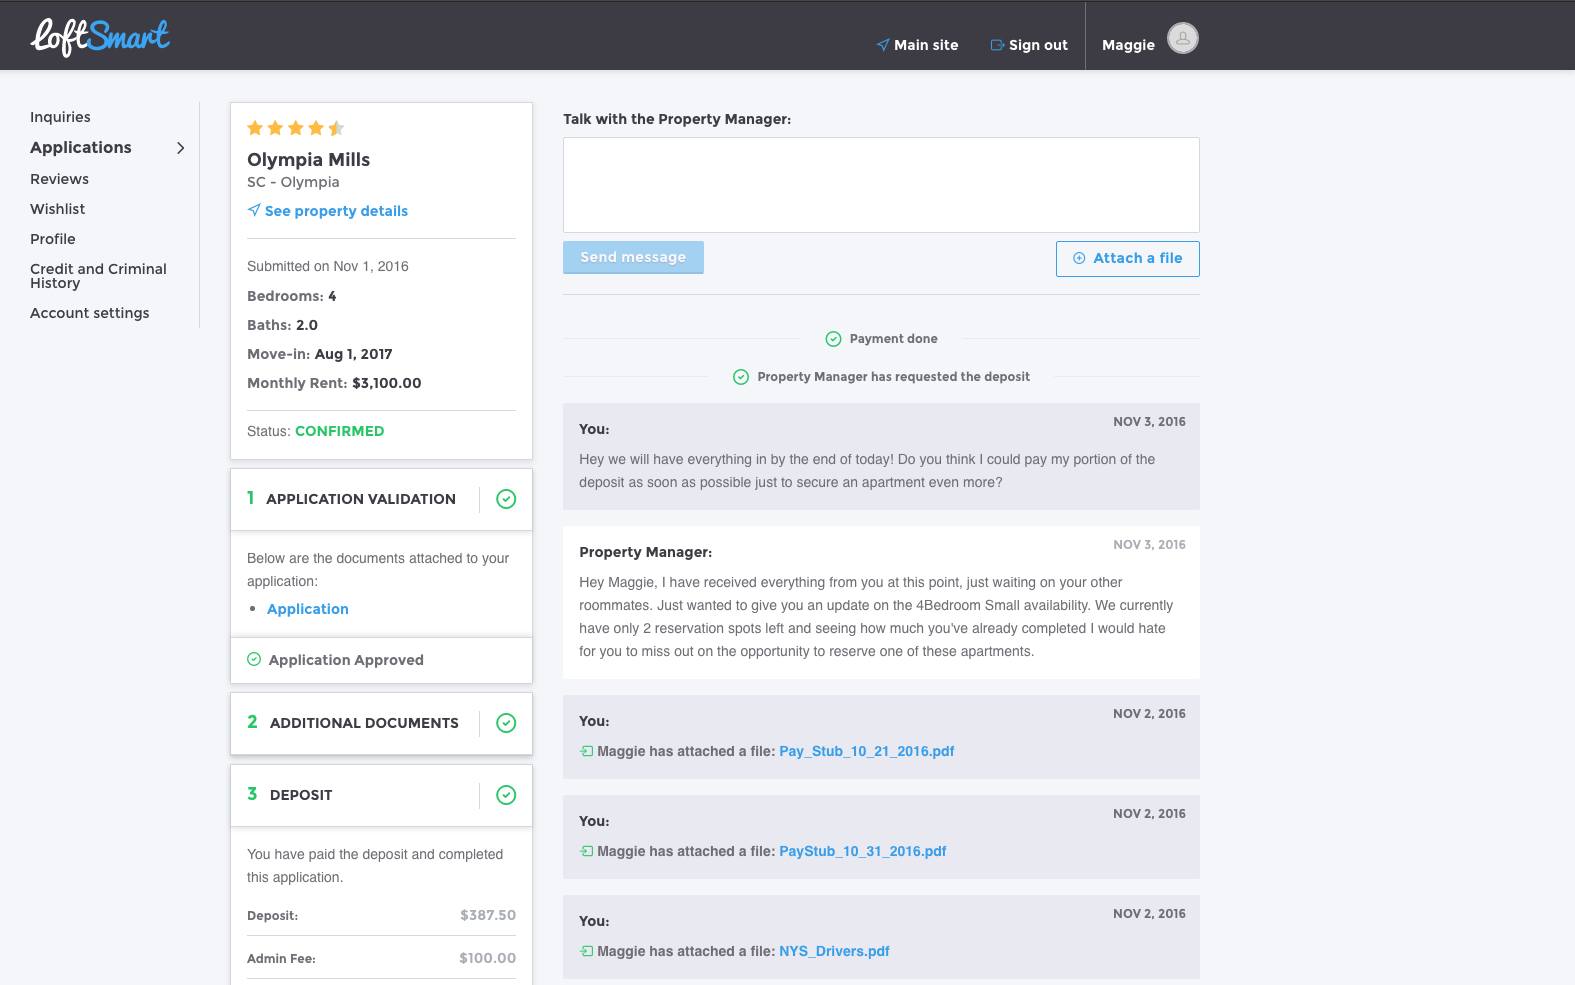The height and width of the screenshot is (985, 1575).
Task: Click the Sign out icon
Action: [997, 45]
